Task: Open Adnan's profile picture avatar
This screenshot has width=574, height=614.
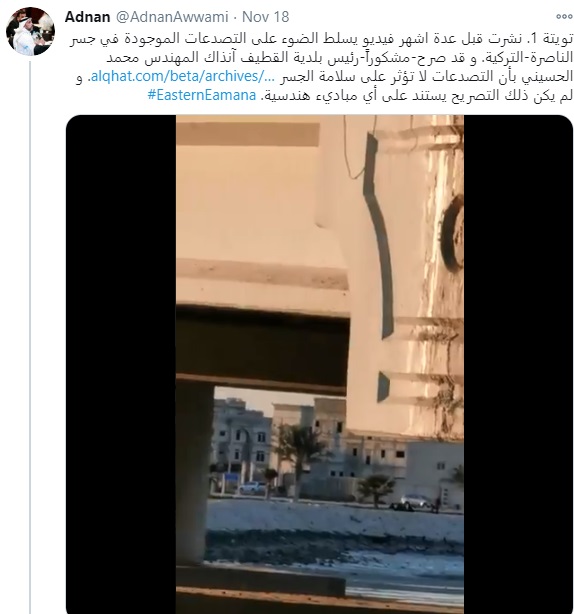Action: click(30, 31)
